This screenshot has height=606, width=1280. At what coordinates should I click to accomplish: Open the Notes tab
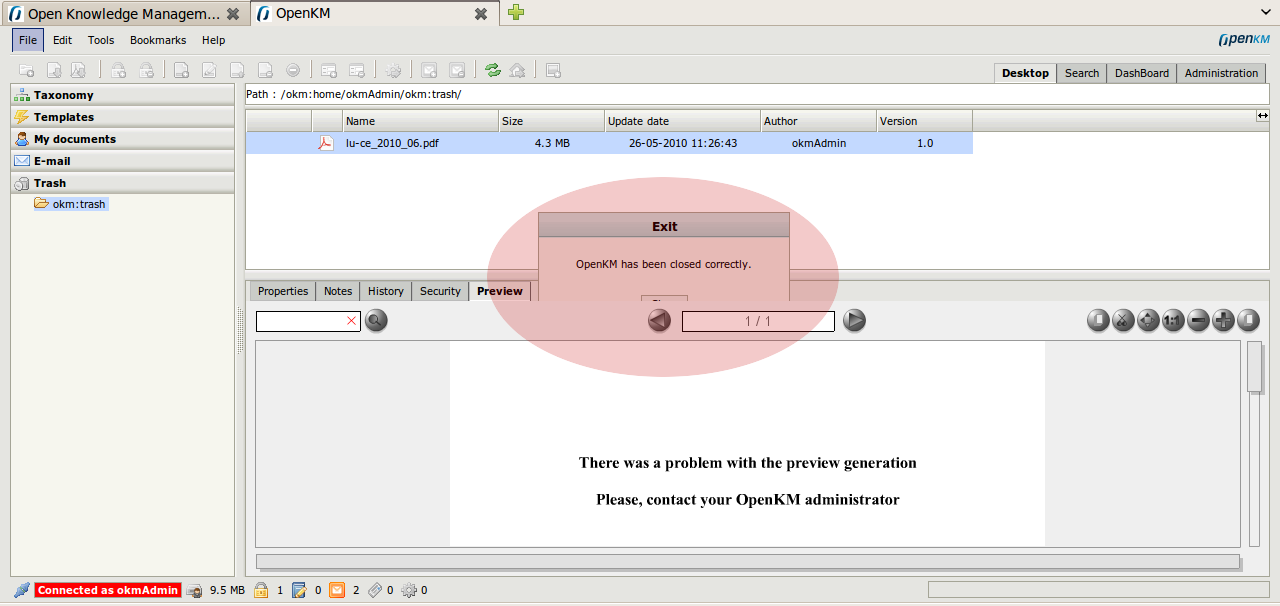click(338, 291)
